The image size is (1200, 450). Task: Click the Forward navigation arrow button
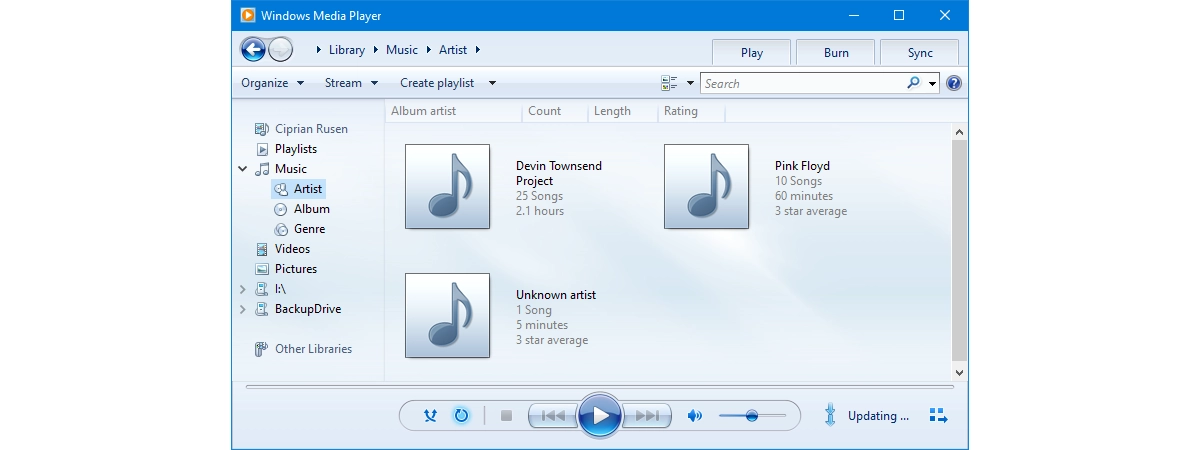click(x=281, y=49)
